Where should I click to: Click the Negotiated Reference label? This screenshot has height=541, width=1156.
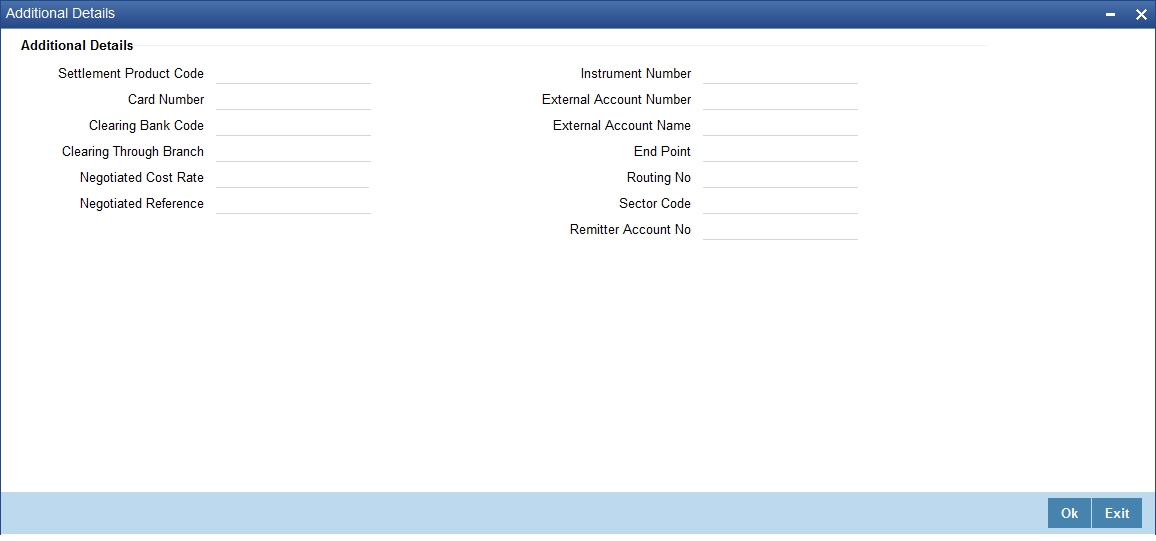click(142, 203)
